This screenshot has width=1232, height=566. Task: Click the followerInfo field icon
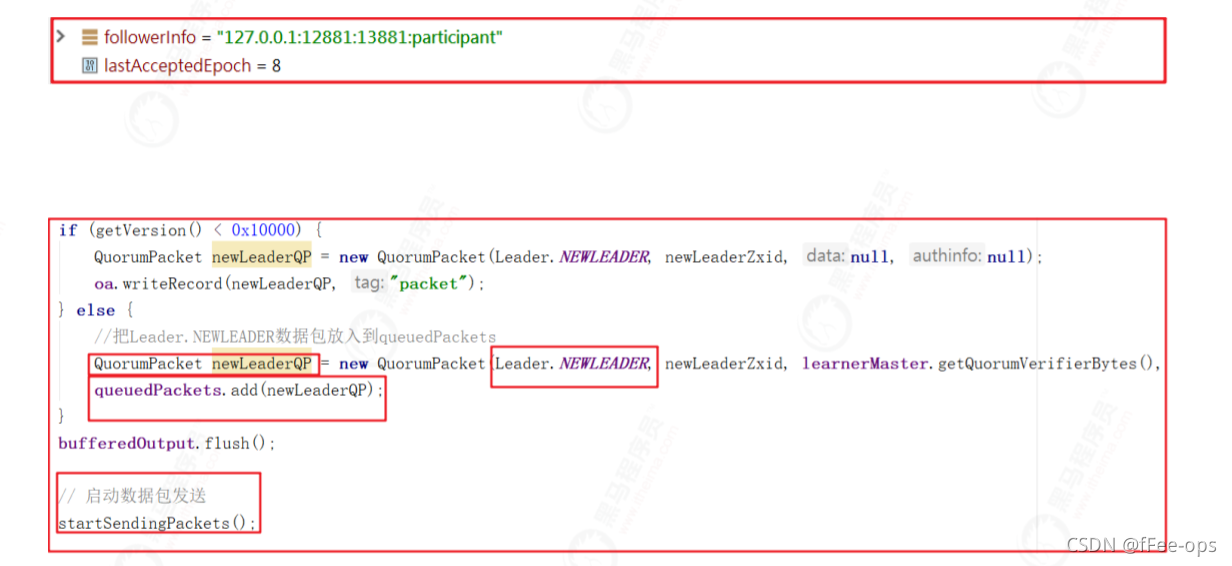89,38
